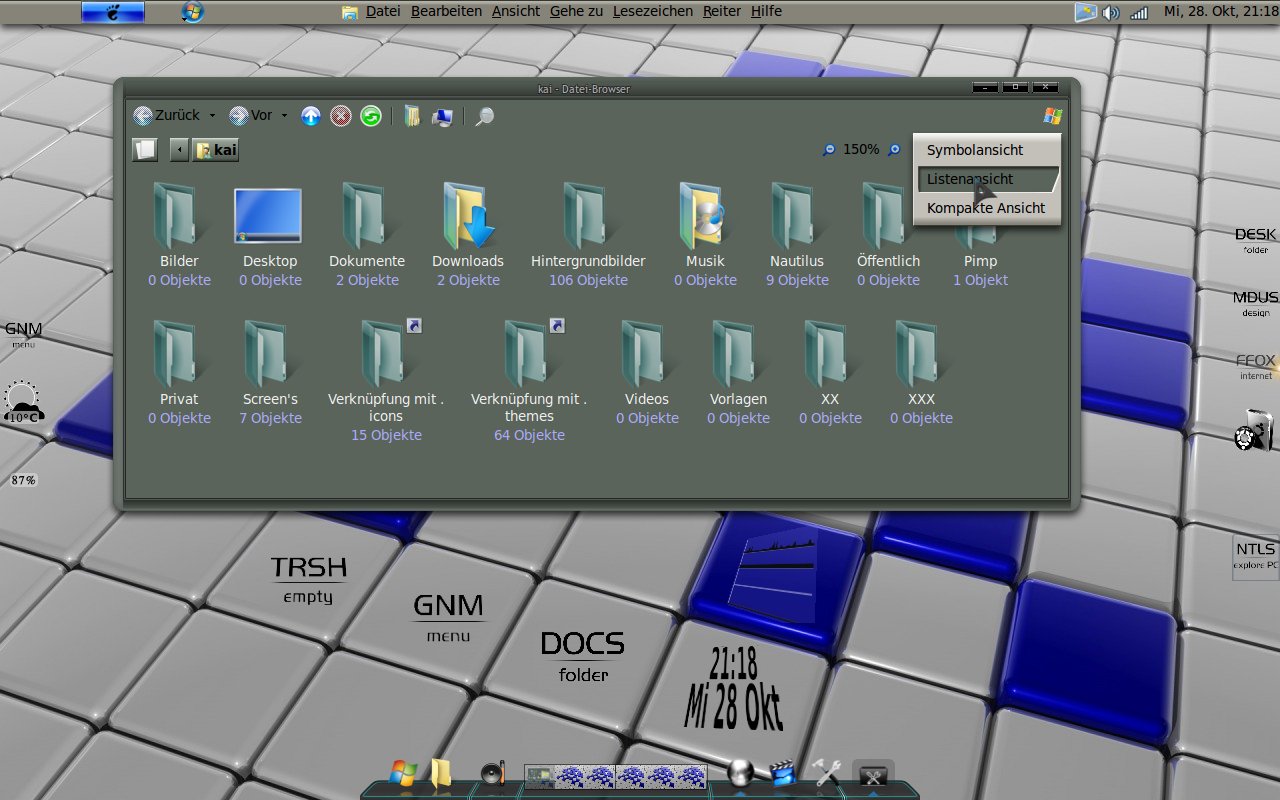Choose Kompakte Ansicht from the view dropdown
The width and height of the screenshot is (1280, 800).
pyautogui.click(x=987, y=208)
